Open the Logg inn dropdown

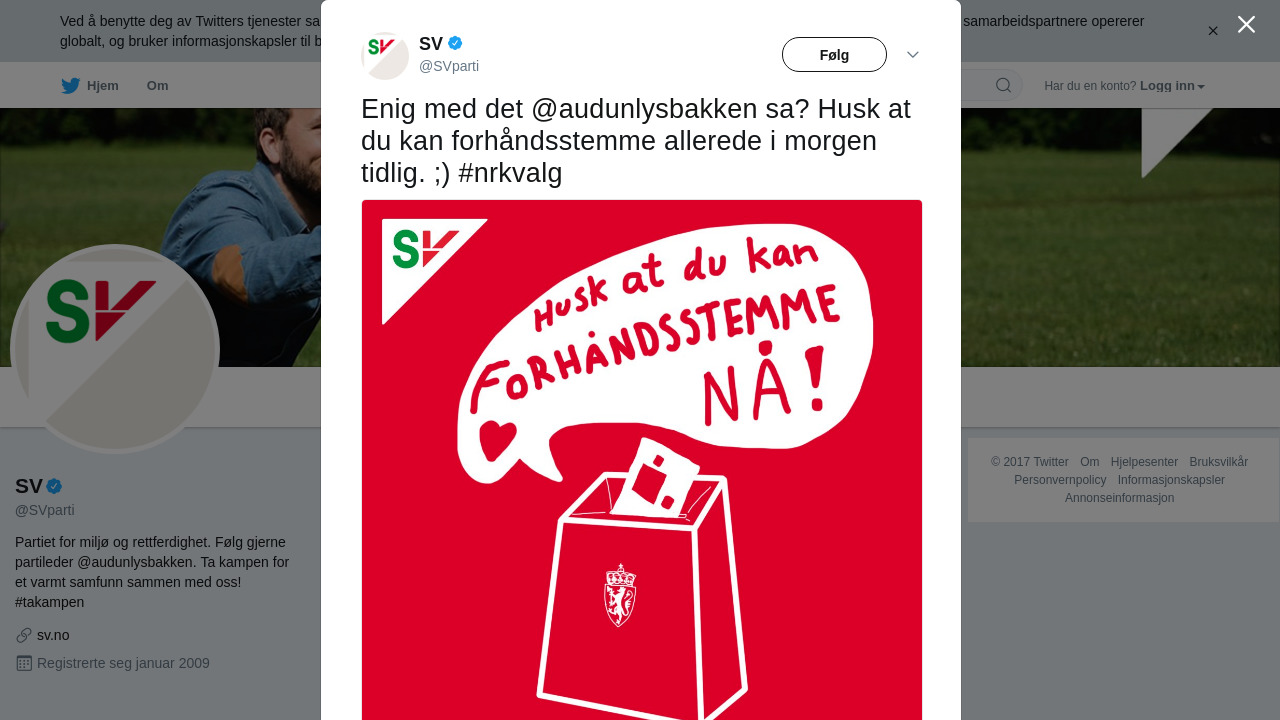click(x=1172, y=86)
